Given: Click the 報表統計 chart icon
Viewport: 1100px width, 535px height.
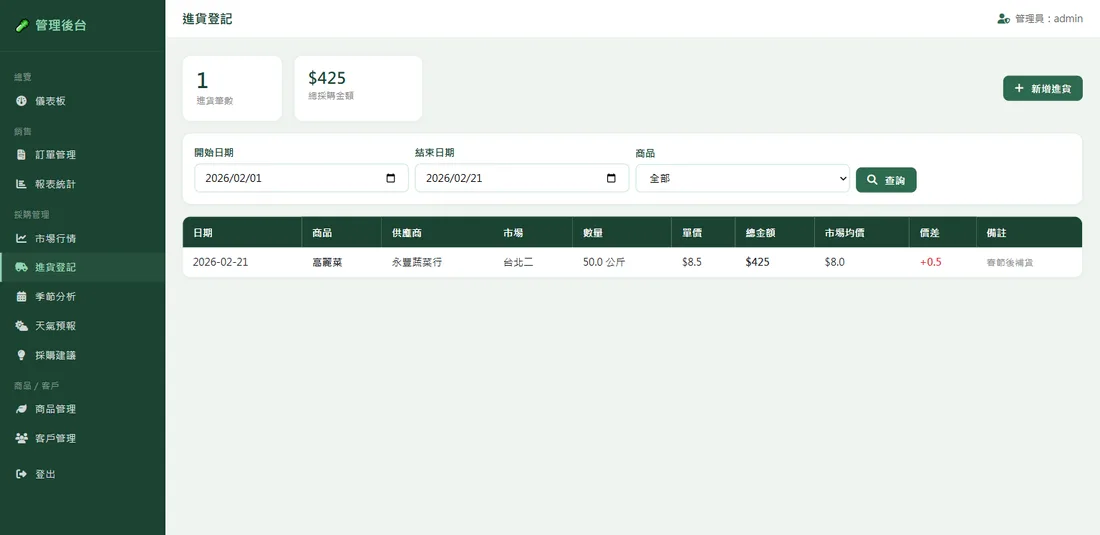Looking at the screenshot, I should [x=22, y=184].
